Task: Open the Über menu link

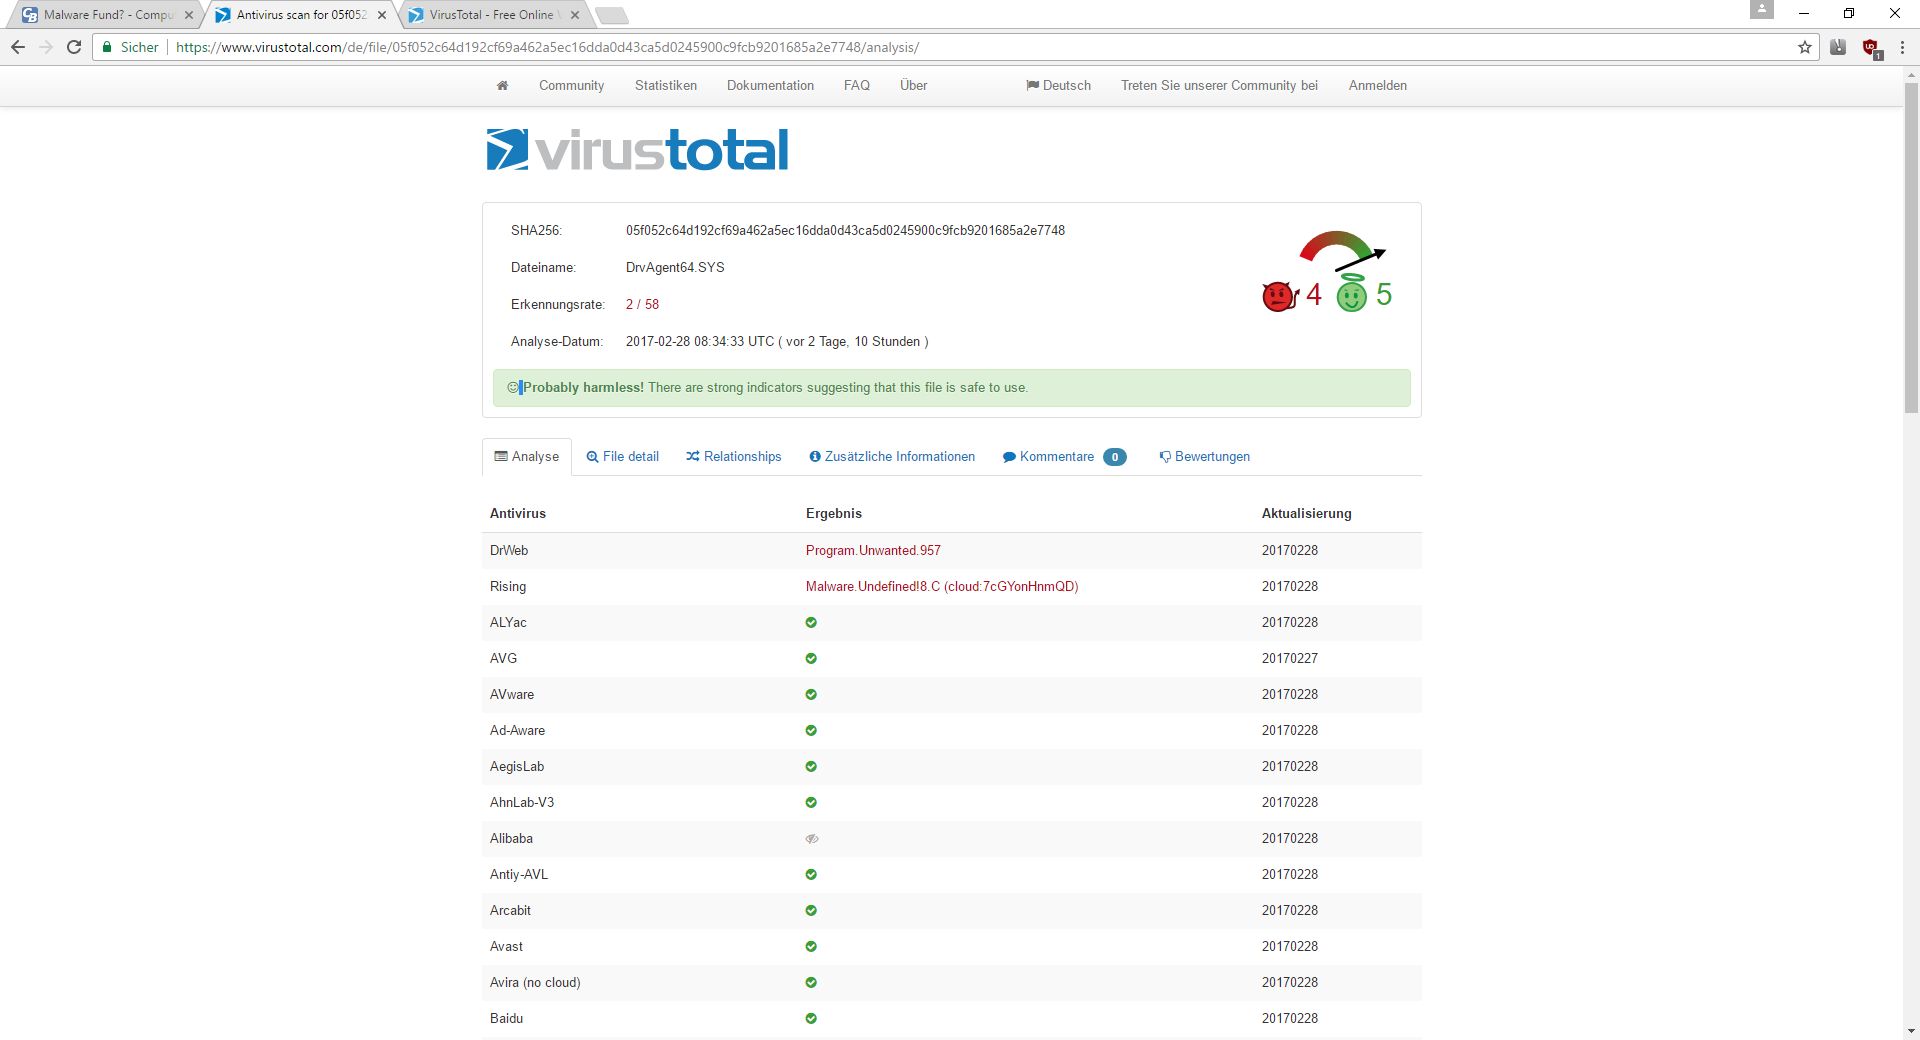Action: coord(913,86)
